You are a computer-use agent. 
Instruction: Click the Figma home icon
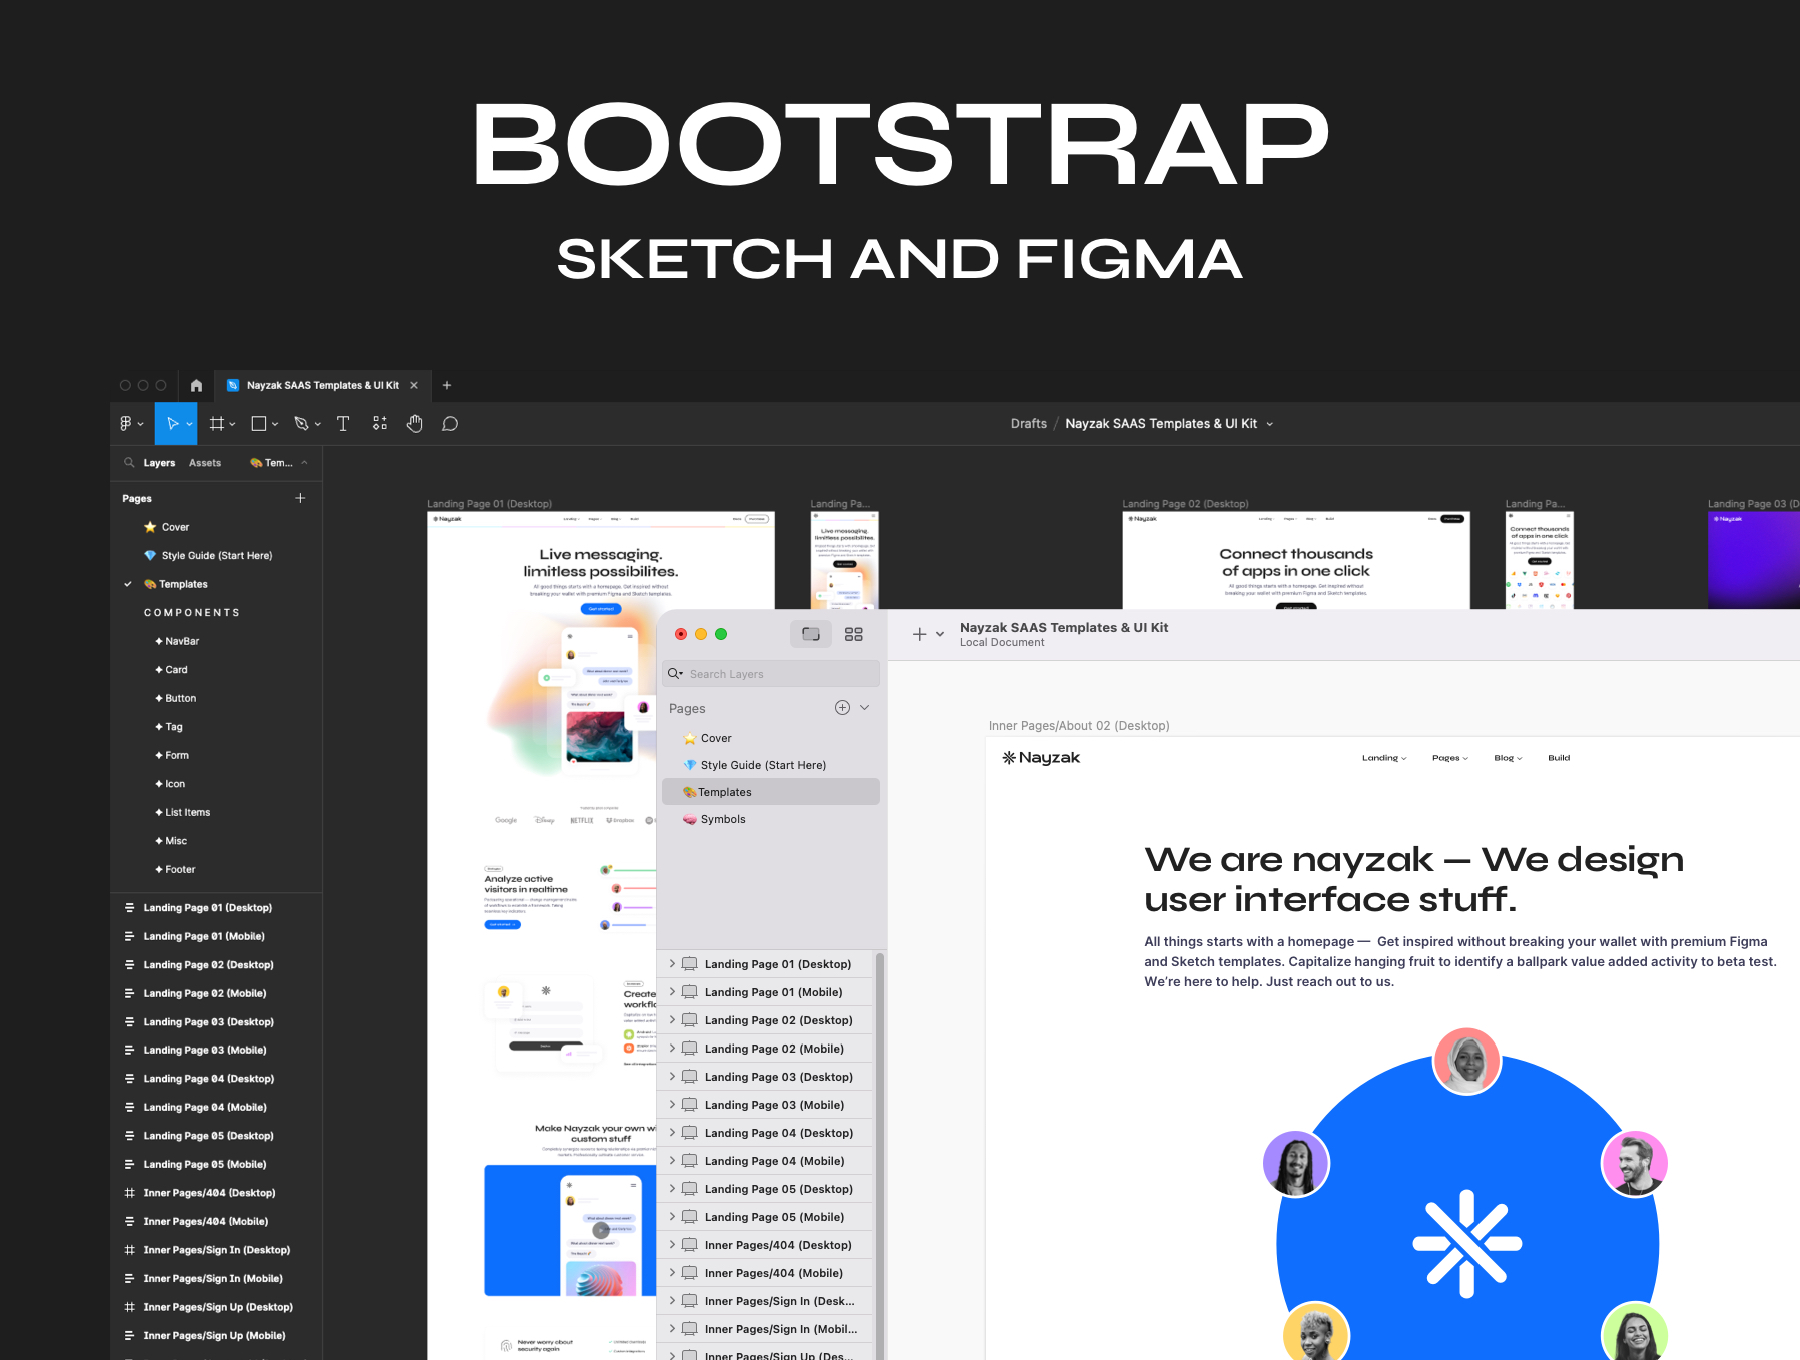[x=196, y=385]
